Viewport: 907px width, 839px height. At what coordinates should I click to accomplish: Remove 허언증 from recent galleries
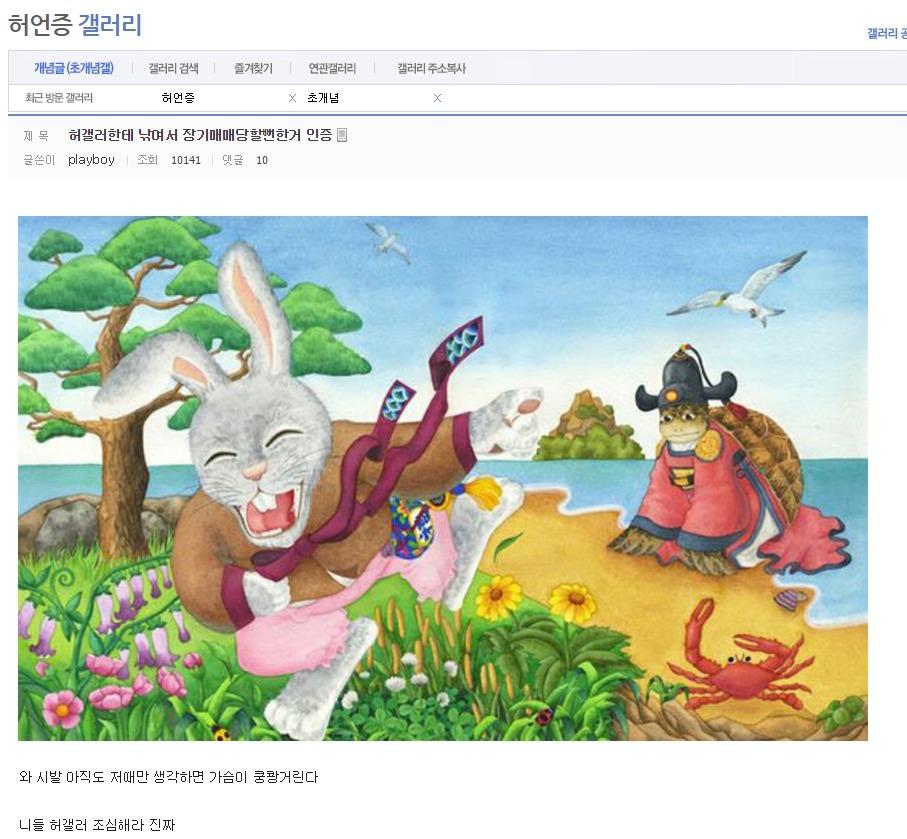292,98
